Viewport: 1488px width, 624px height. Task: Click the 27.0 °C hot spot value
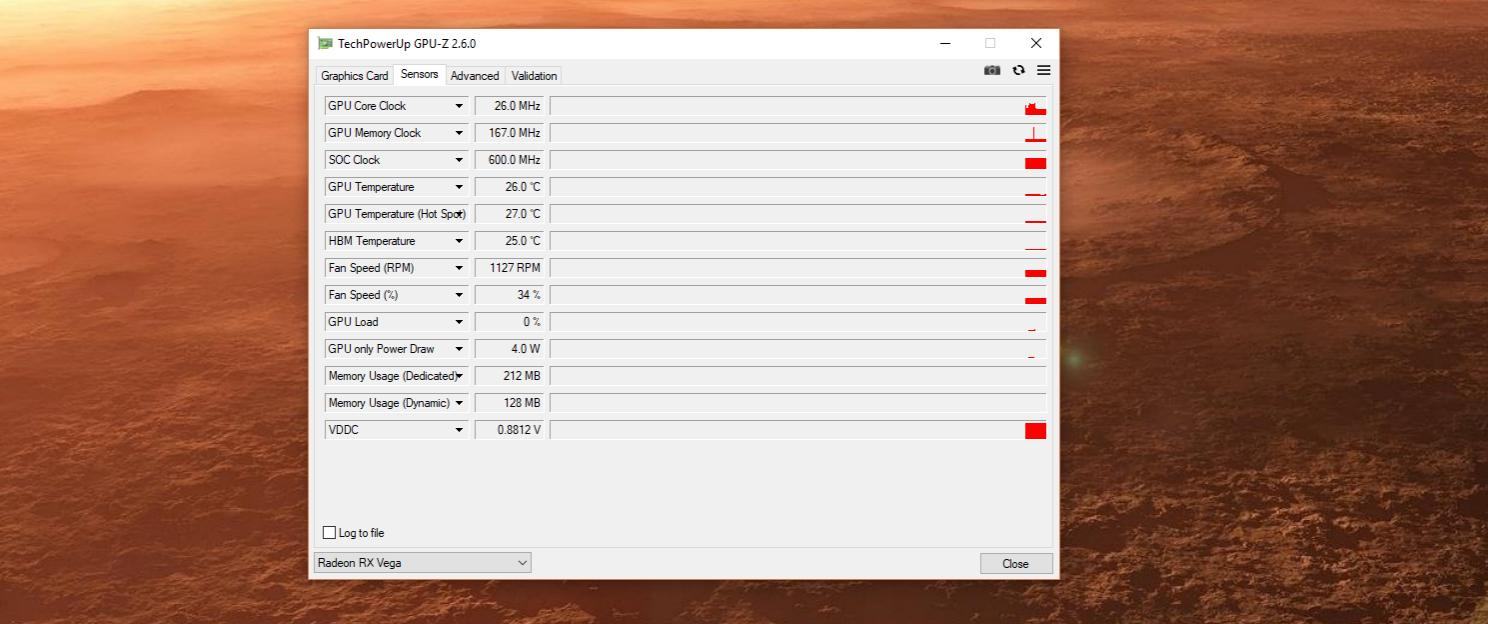pos(509,214)
